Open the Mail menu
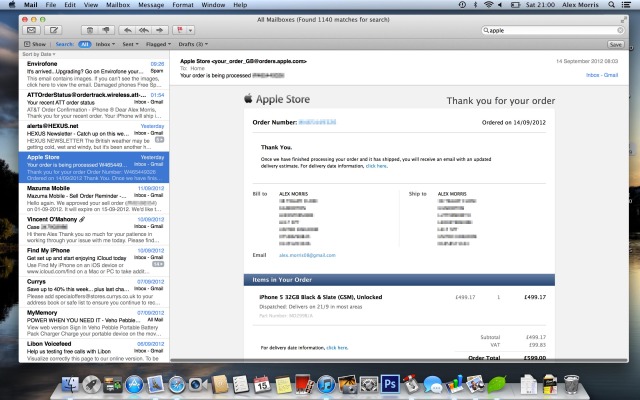 [31, 5]
